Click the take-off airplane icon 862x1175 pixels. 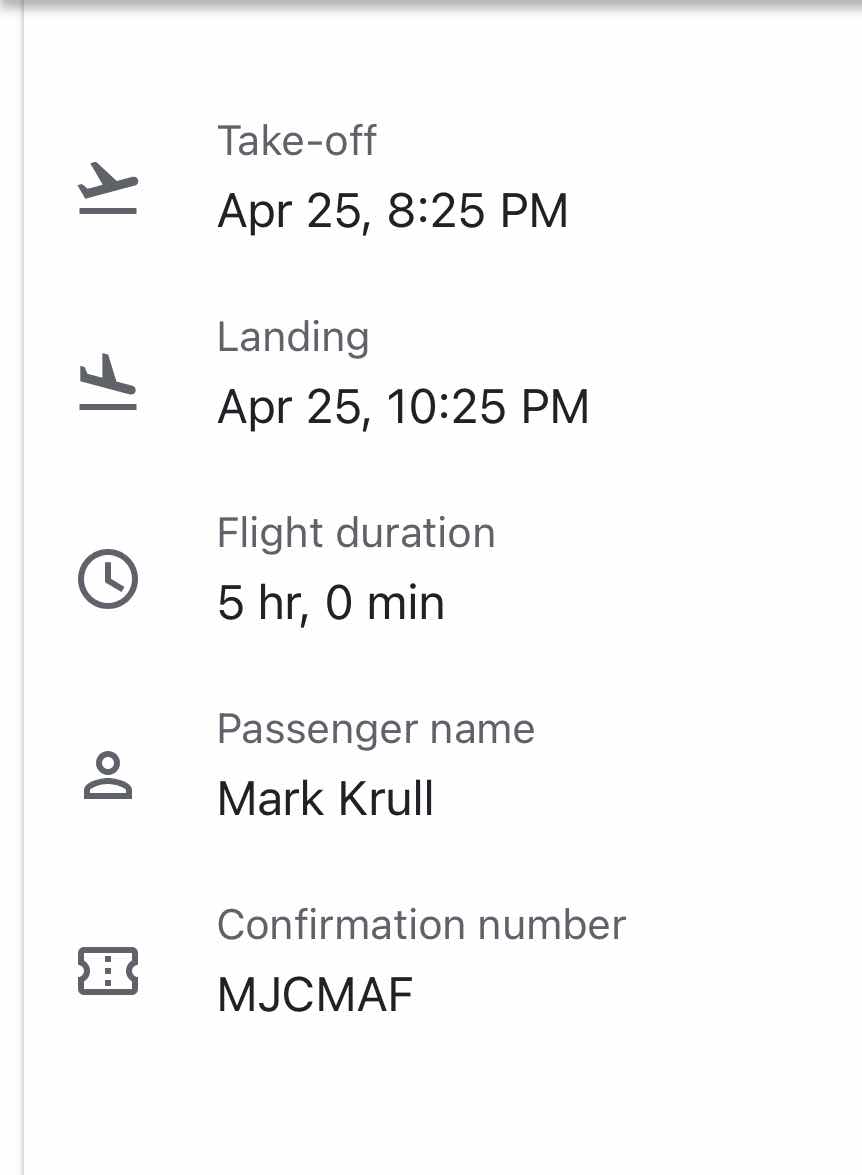point(108,188)
